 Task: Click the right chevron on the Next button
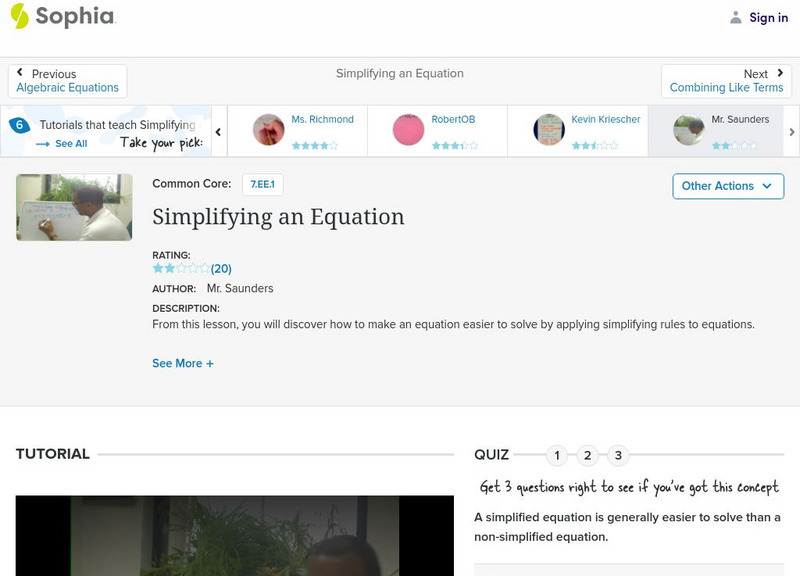(782, 73)
